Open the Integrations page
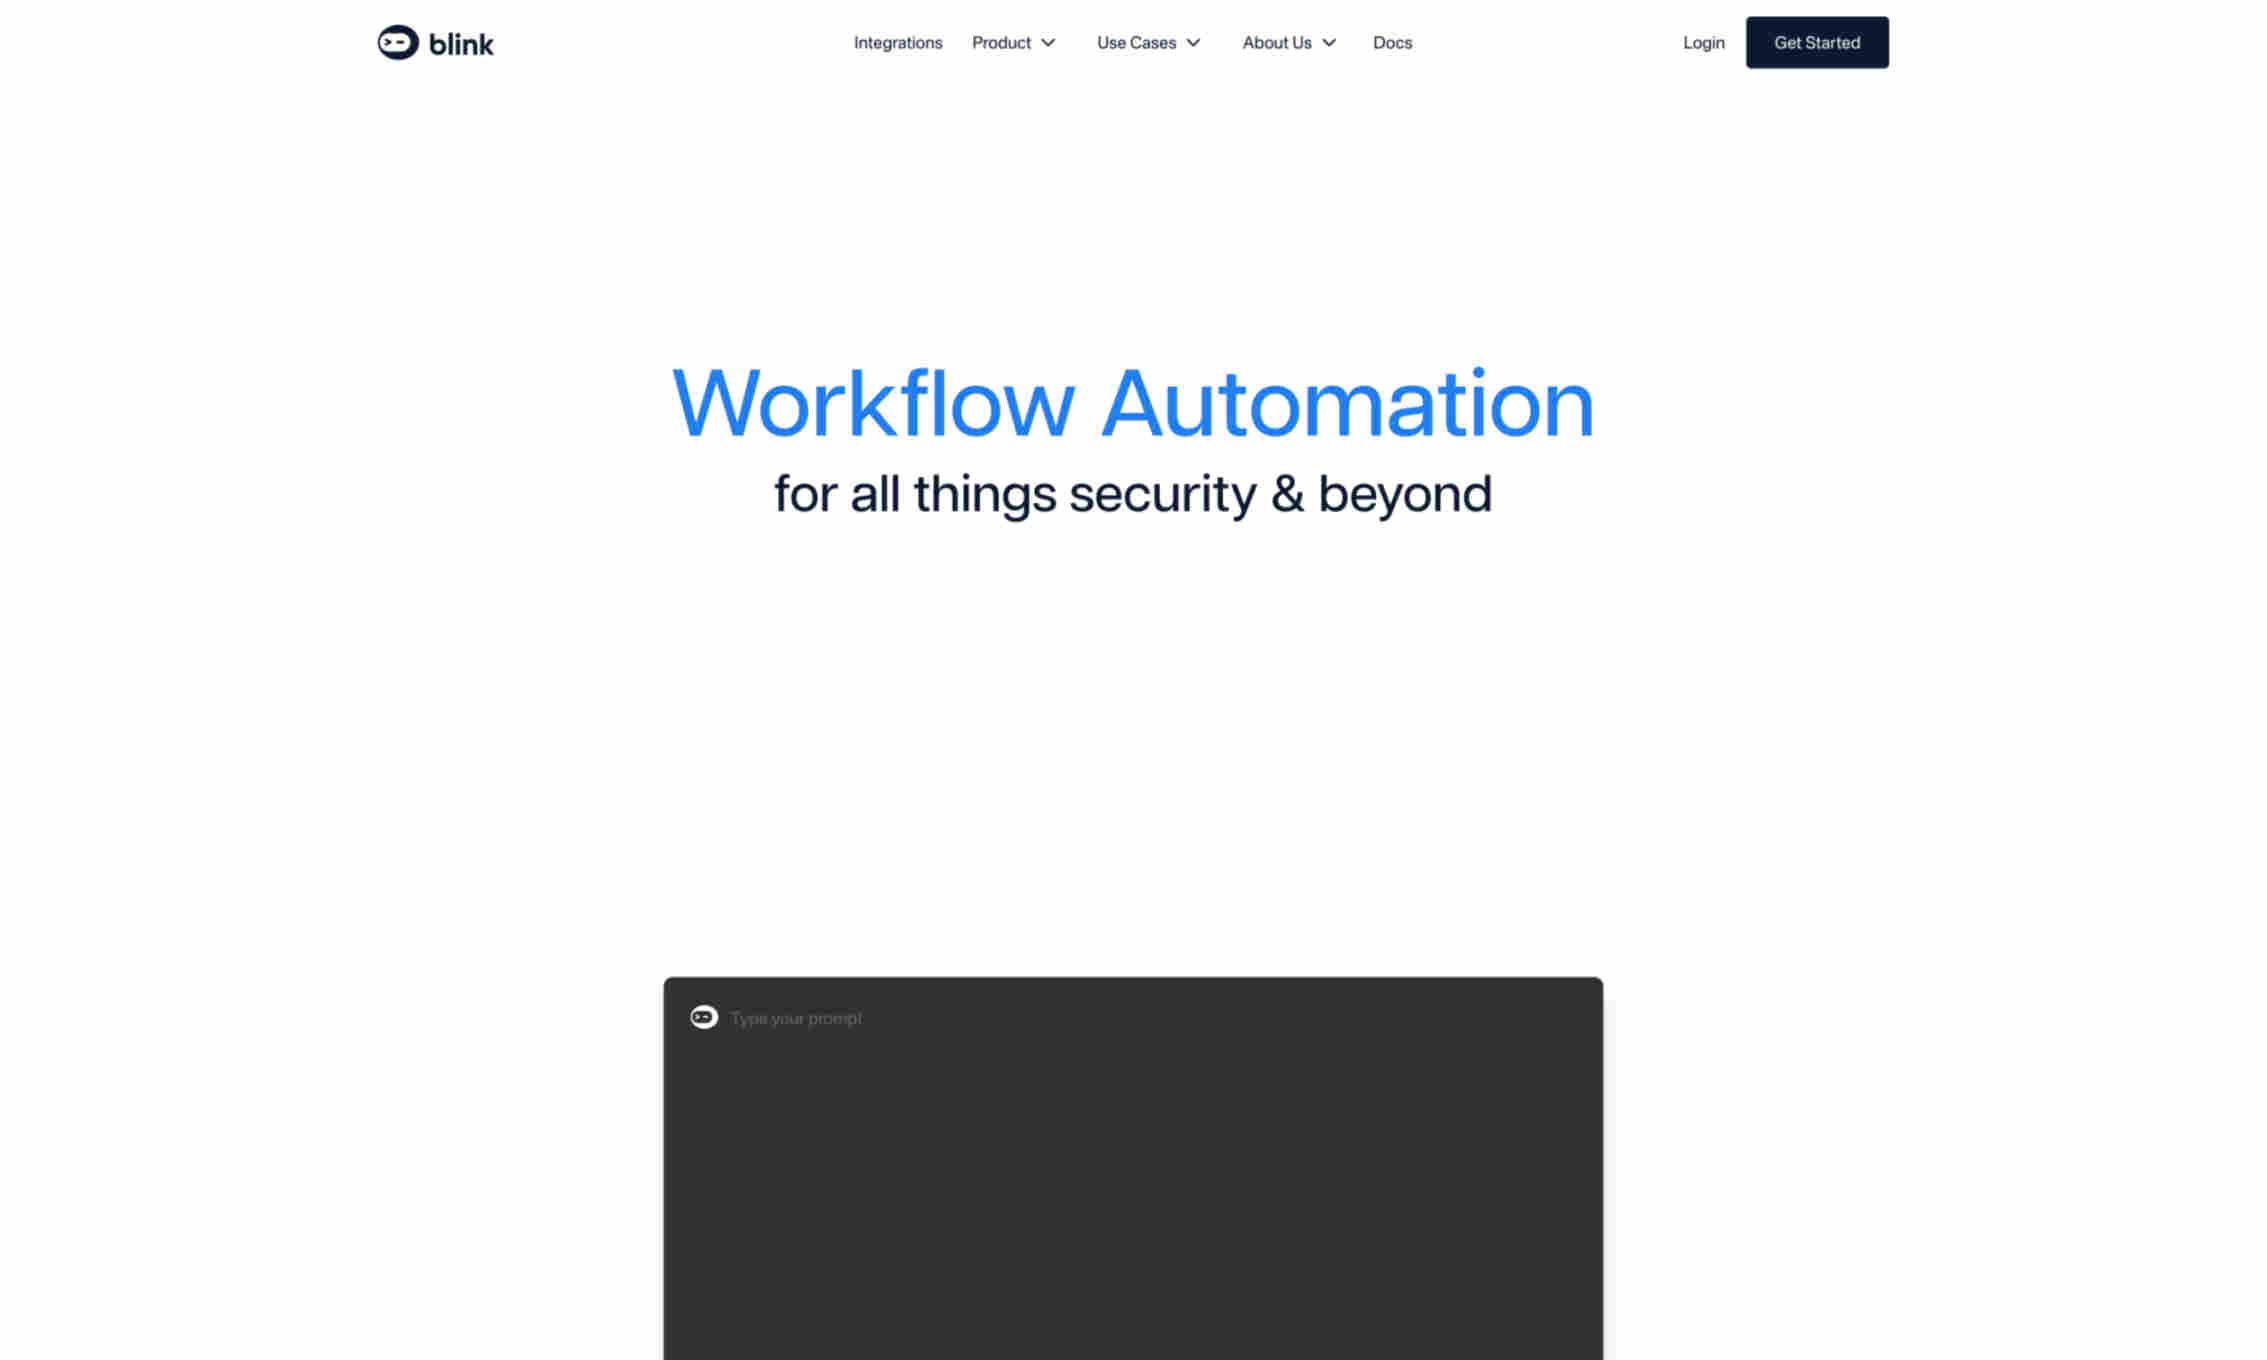Image resolution: width=2267 pixels, height=1360 pixels. (897, 42)
